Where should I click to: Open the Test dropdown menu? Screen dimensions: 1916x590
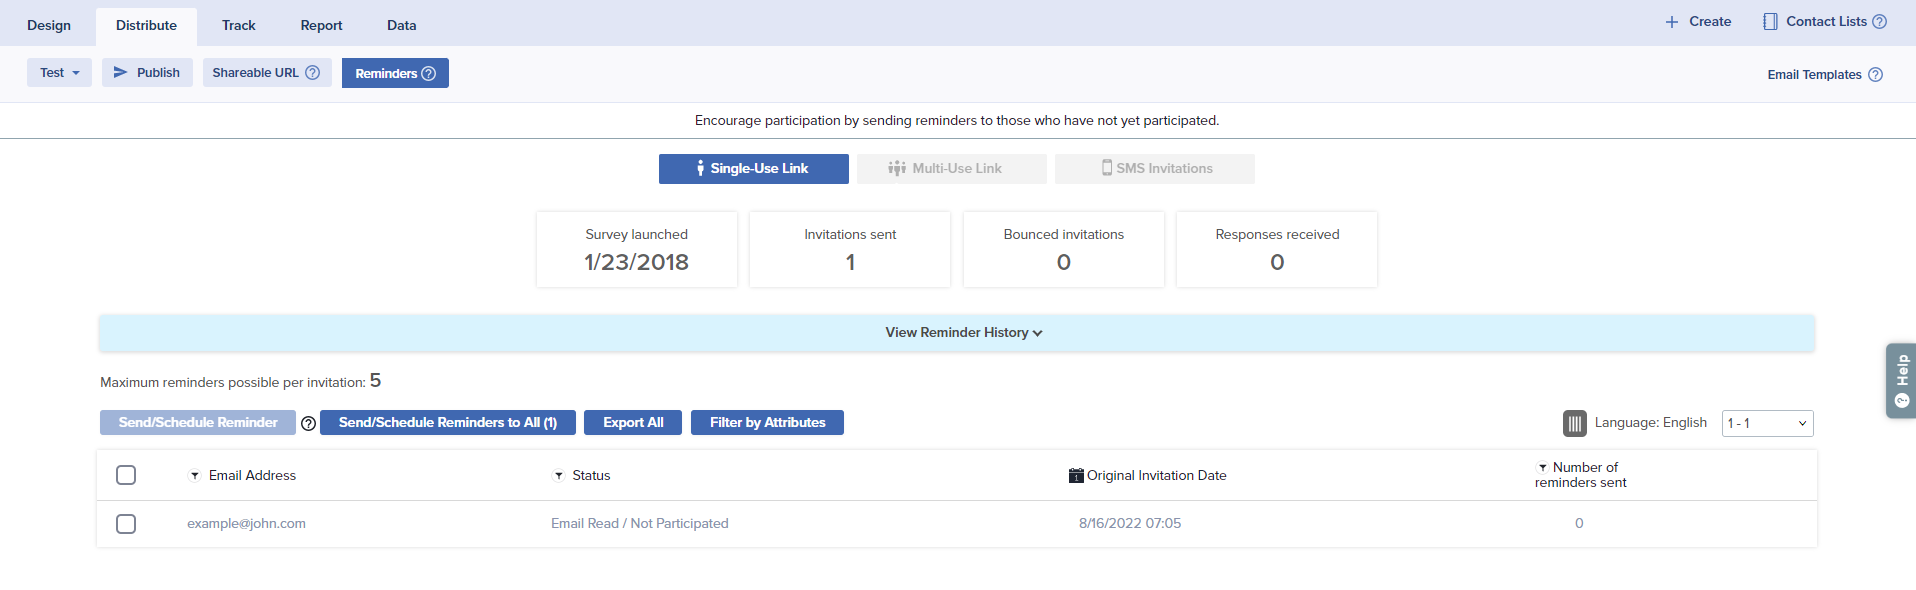click(x=59, y=73)
